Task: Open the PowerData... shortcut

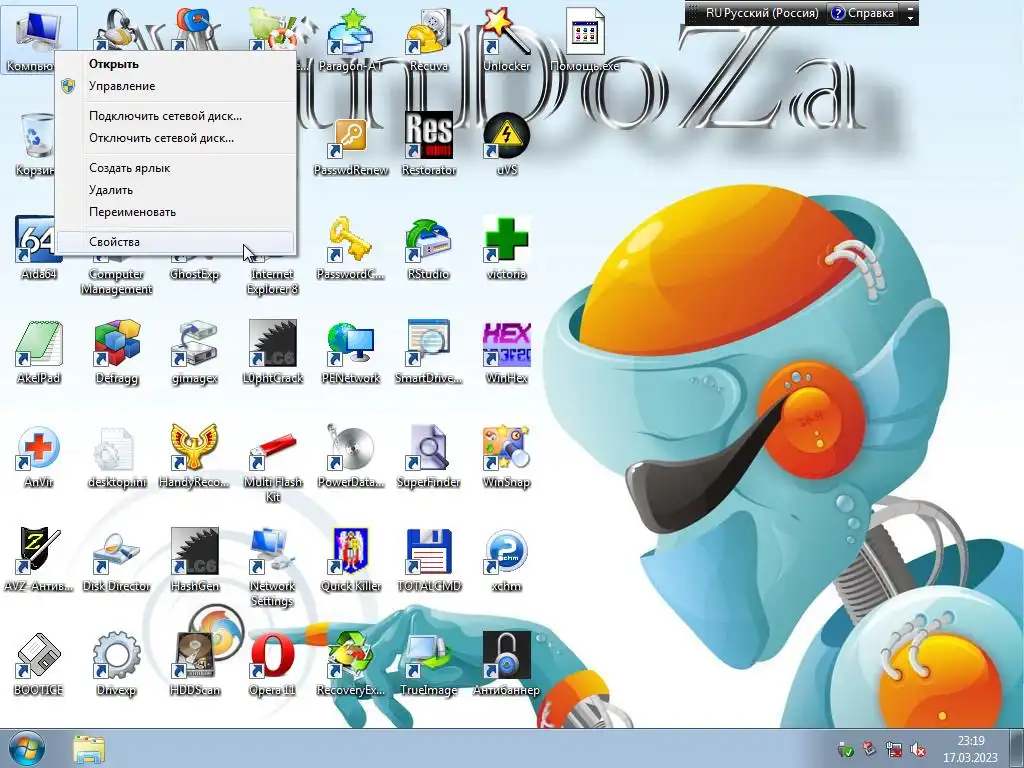Action: (351, 457)
